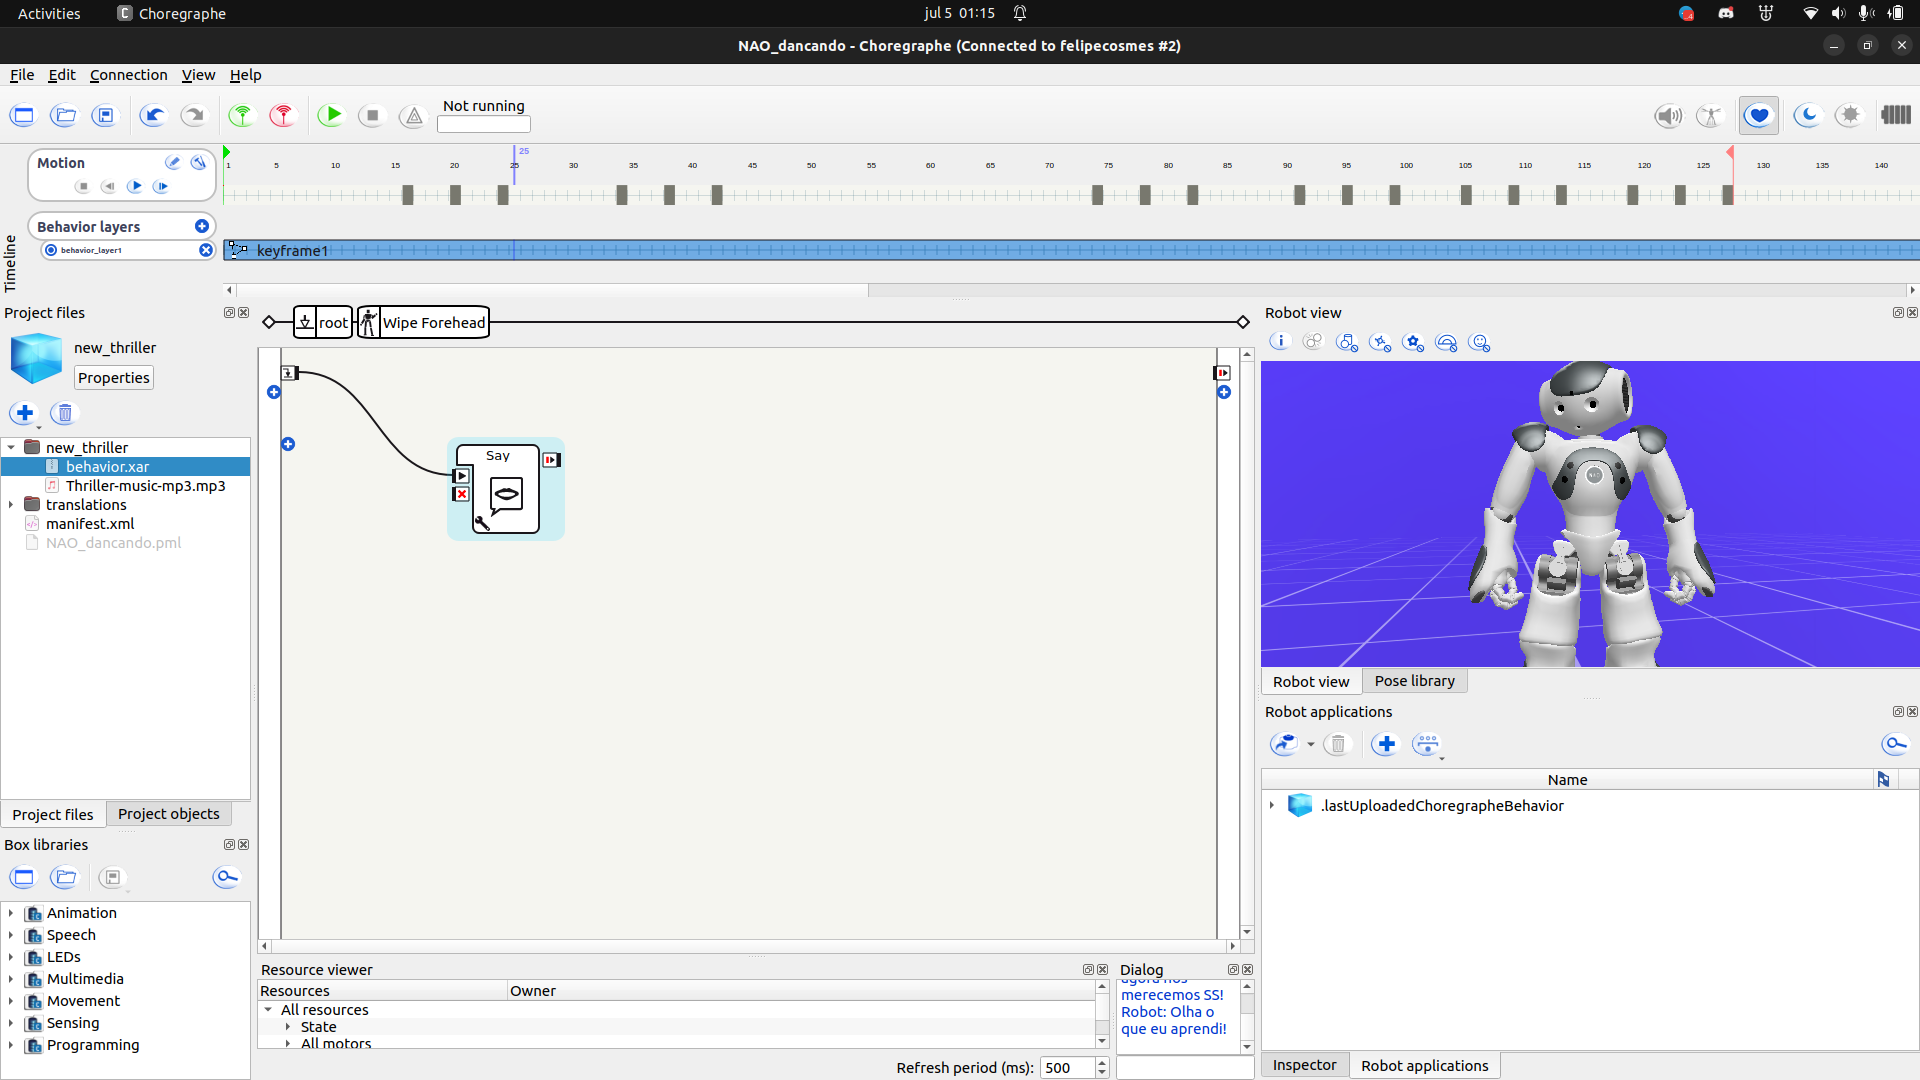Click the Properties button under new_thriller
The height and width of the screenshot is (1080, 1920).
click(113, 377)
